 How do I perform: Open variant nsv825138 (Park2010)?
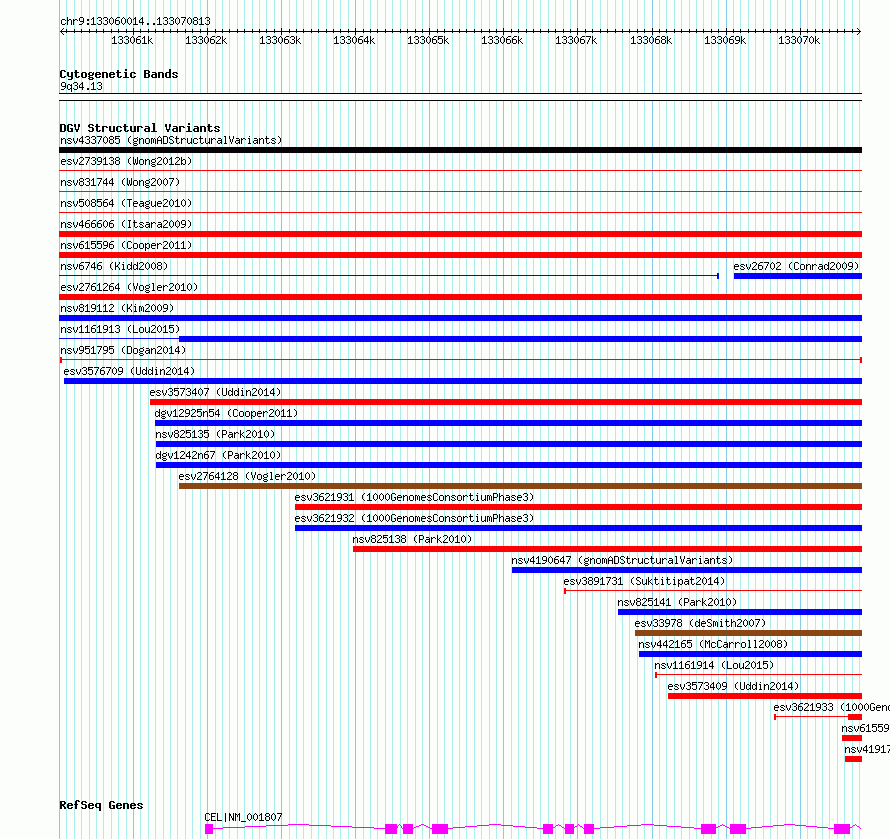click(x=412, y=539)
